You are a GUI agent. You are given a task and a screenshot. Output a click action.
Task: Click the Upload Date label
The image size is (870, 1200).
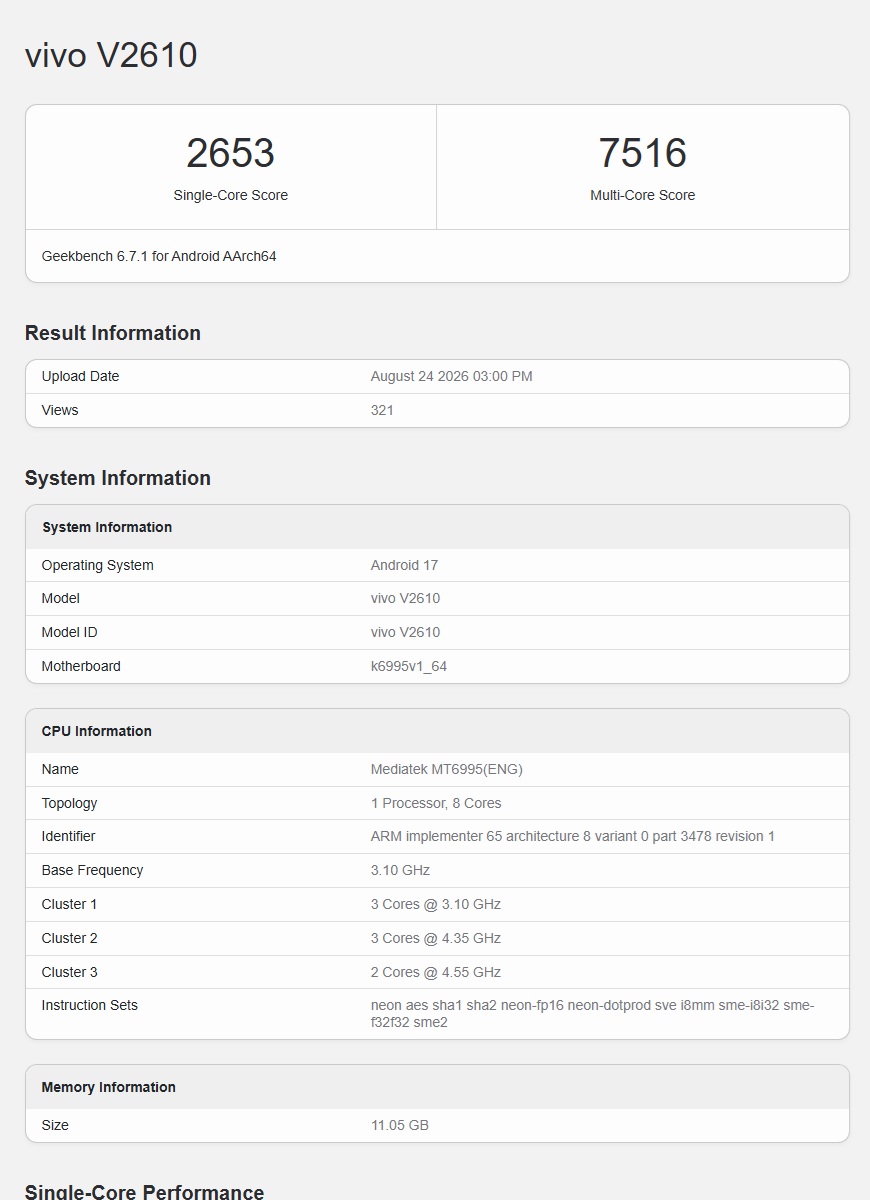80,376
